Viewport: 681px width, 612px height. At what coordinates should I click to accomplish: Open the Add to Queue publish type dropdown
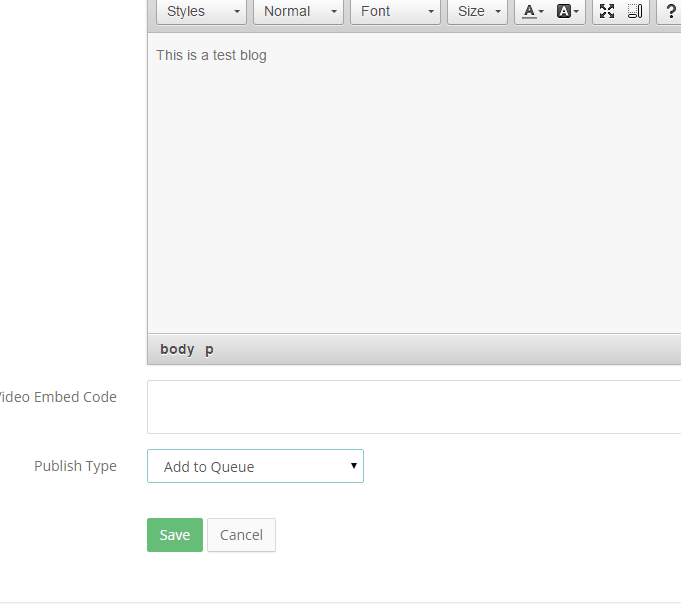coord(255,466)
